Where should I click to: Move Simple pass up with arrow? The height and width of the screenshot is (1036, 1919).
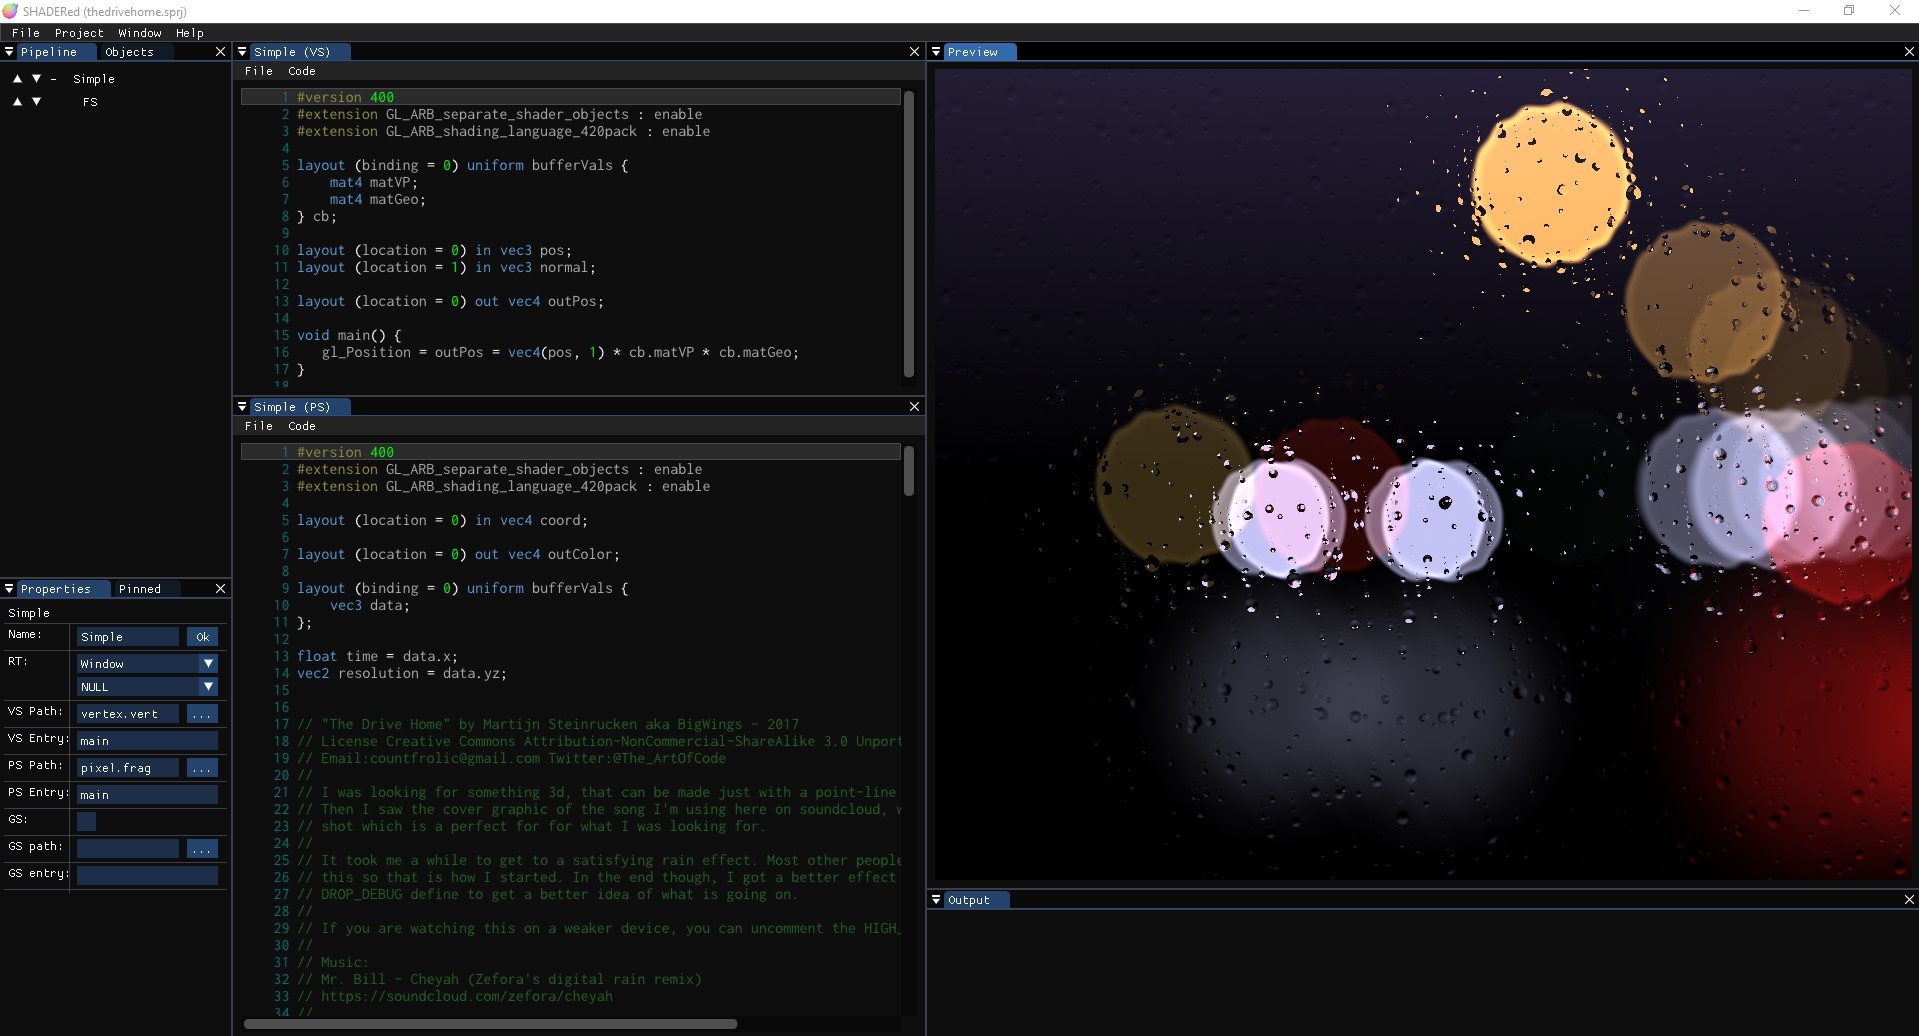(17, 79)
